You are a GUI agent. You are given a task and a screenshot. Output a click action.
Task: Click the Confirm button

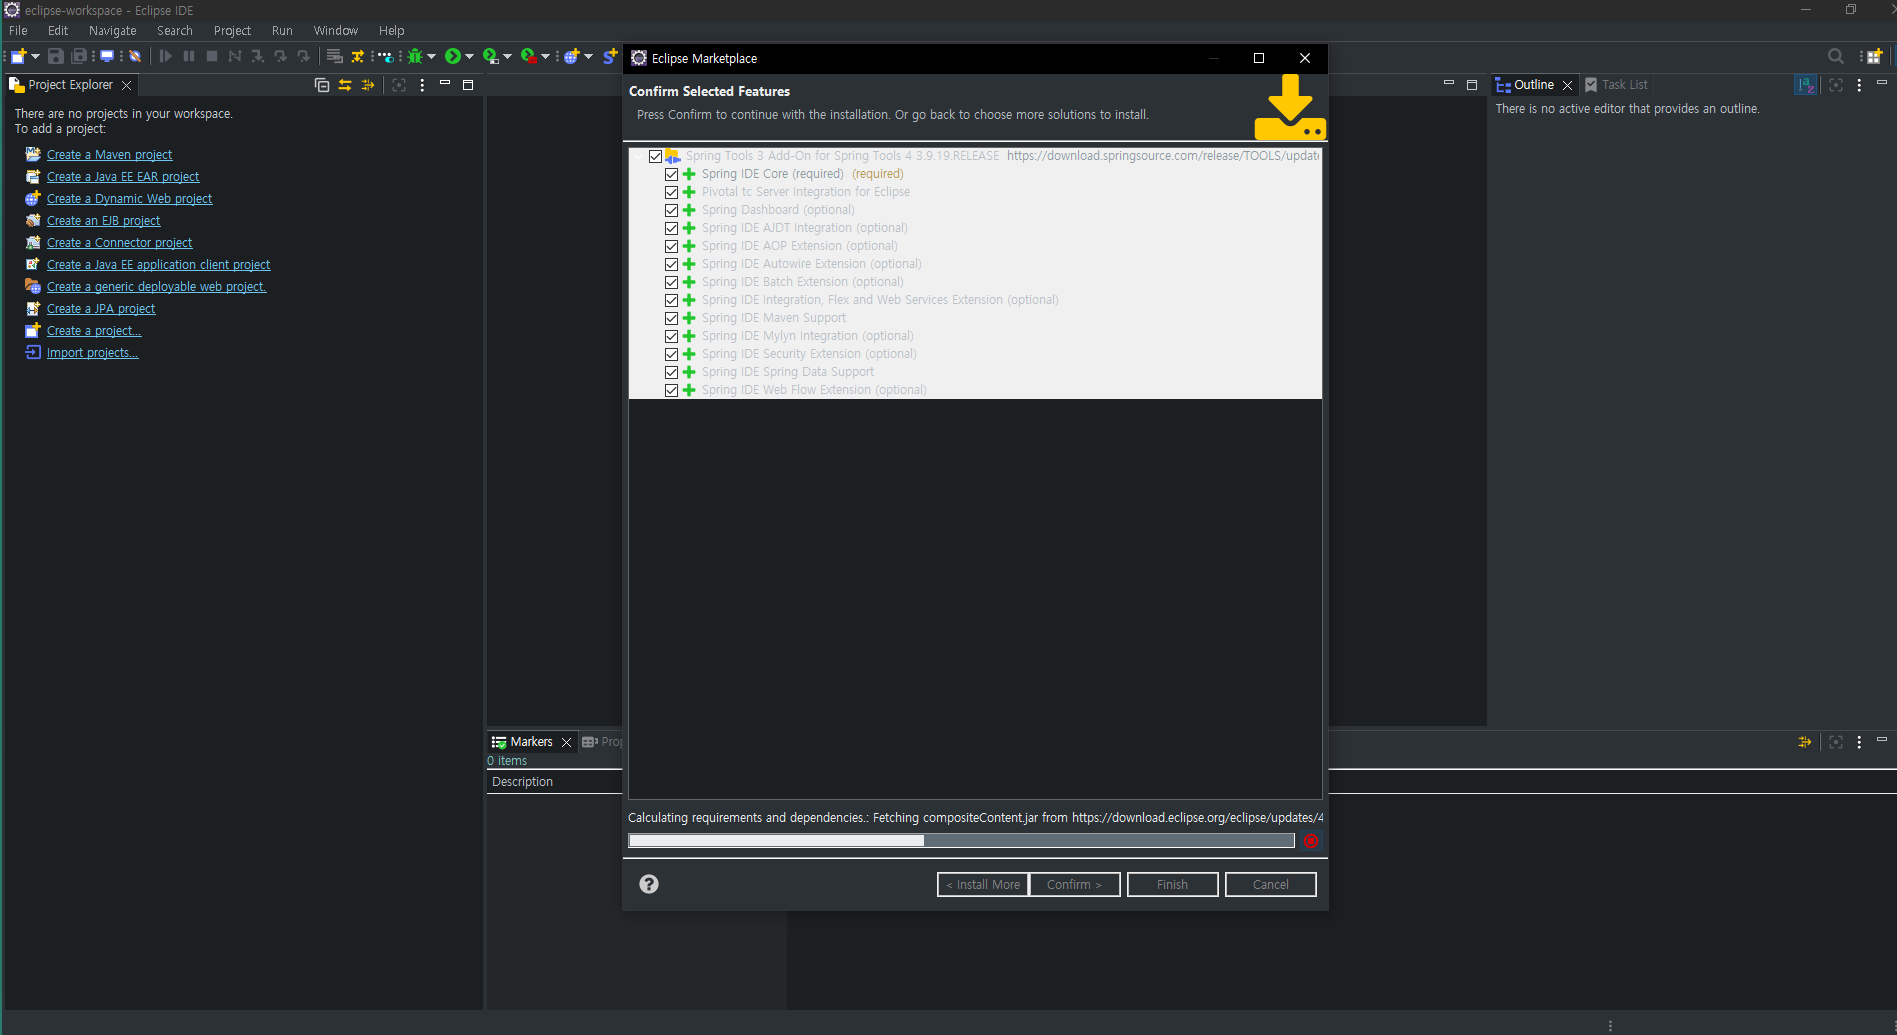pos(1074,885)
